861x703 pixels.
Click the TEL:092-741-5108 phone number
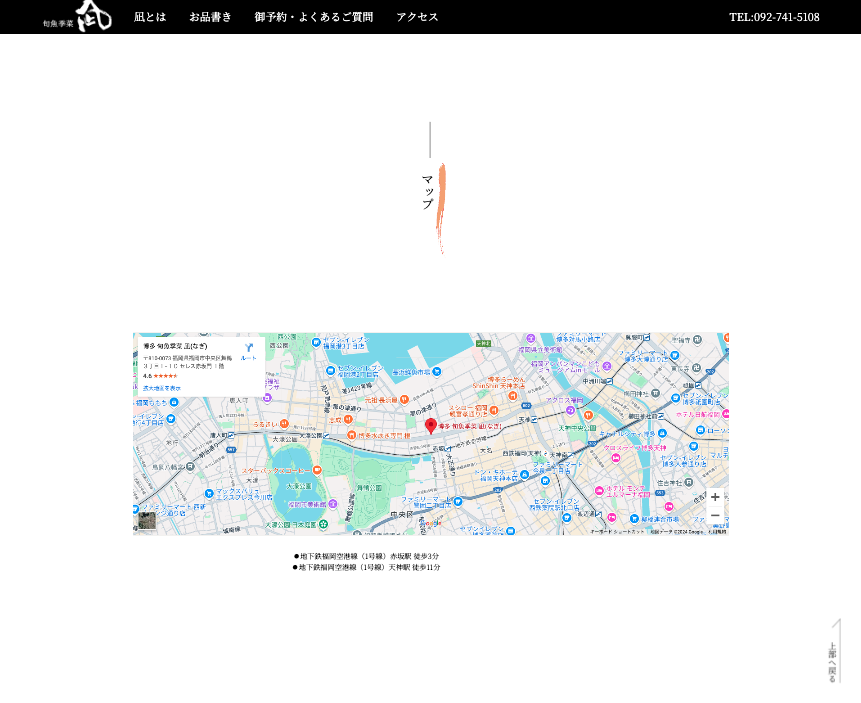coord(773,17)
